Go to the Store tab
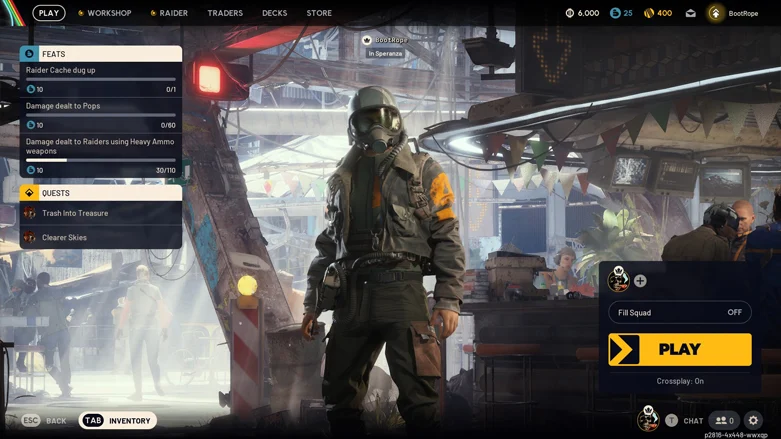Screen dimensions: 781x439 click(319, 13)
